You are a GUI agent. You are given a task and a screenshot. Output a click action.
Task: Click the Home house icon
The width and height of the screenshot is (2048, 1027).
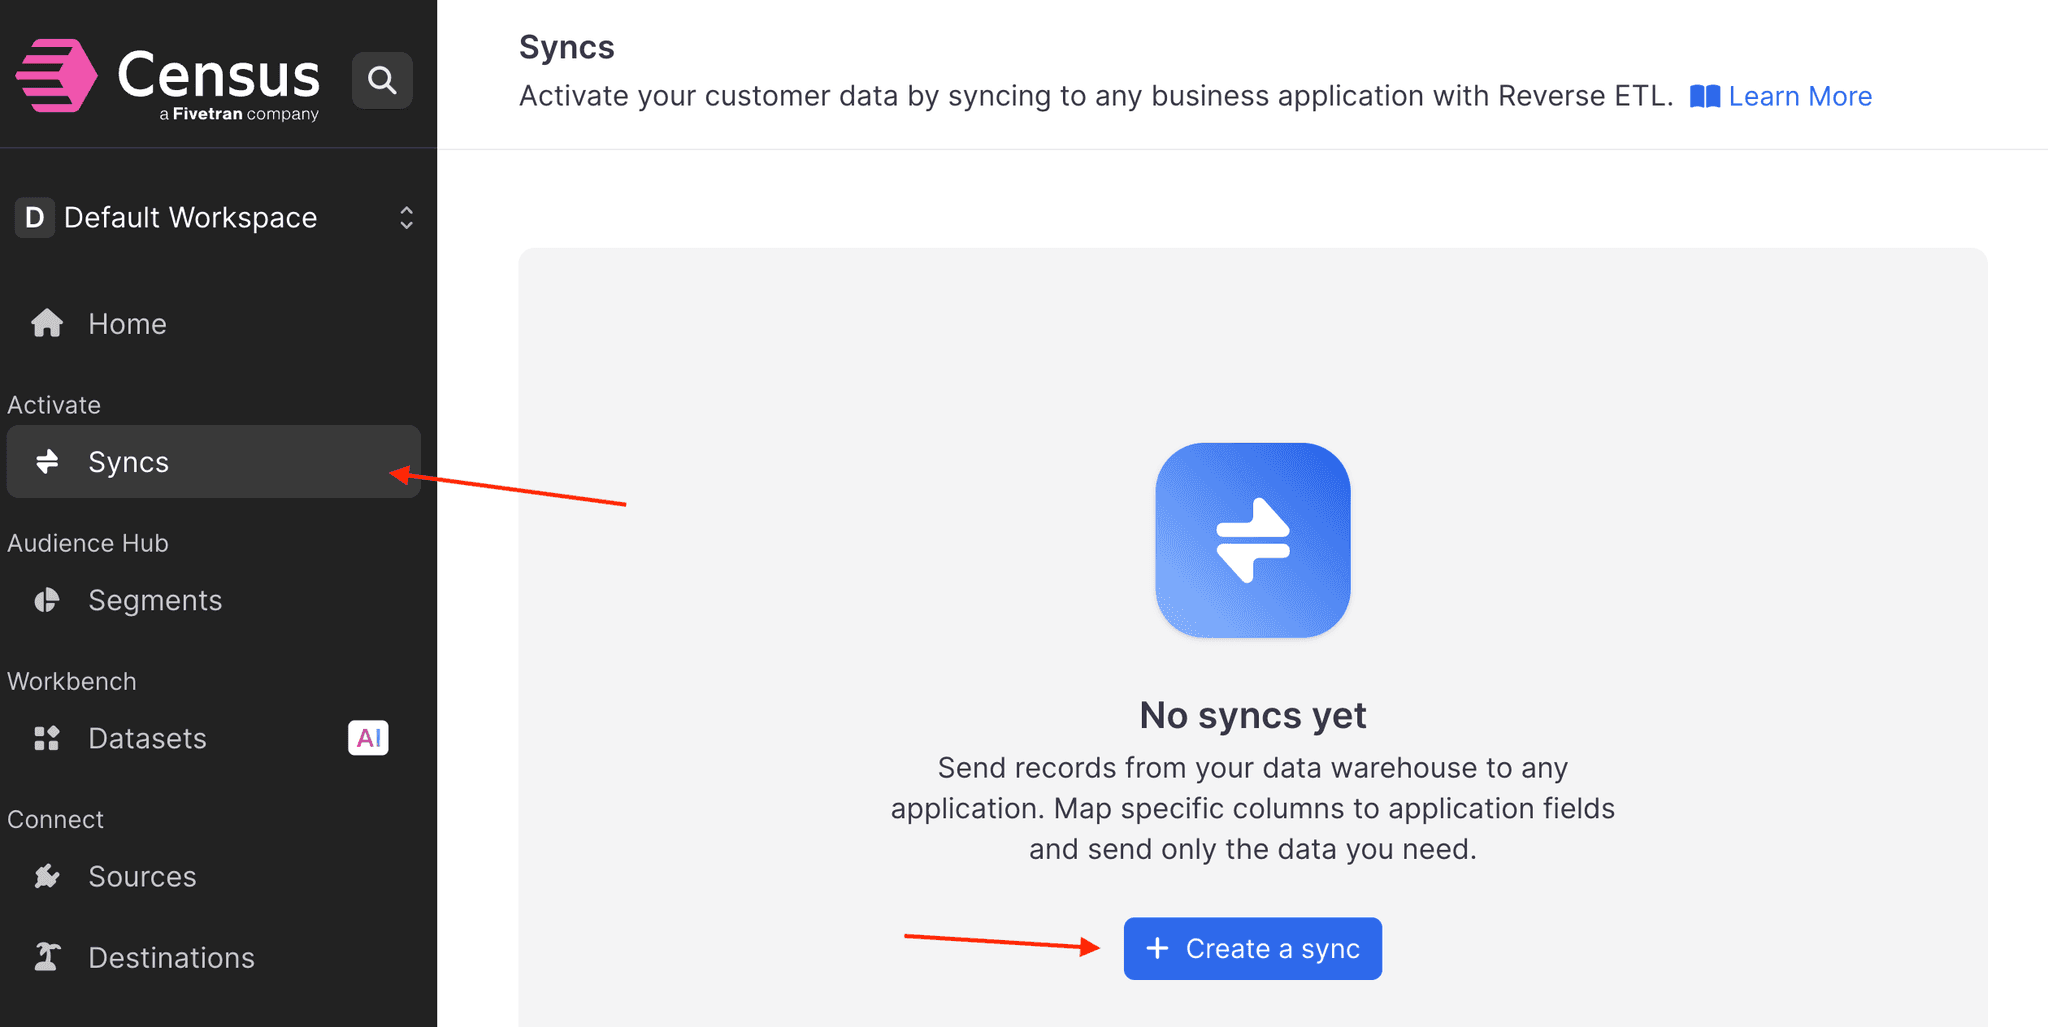click(46, 323)
